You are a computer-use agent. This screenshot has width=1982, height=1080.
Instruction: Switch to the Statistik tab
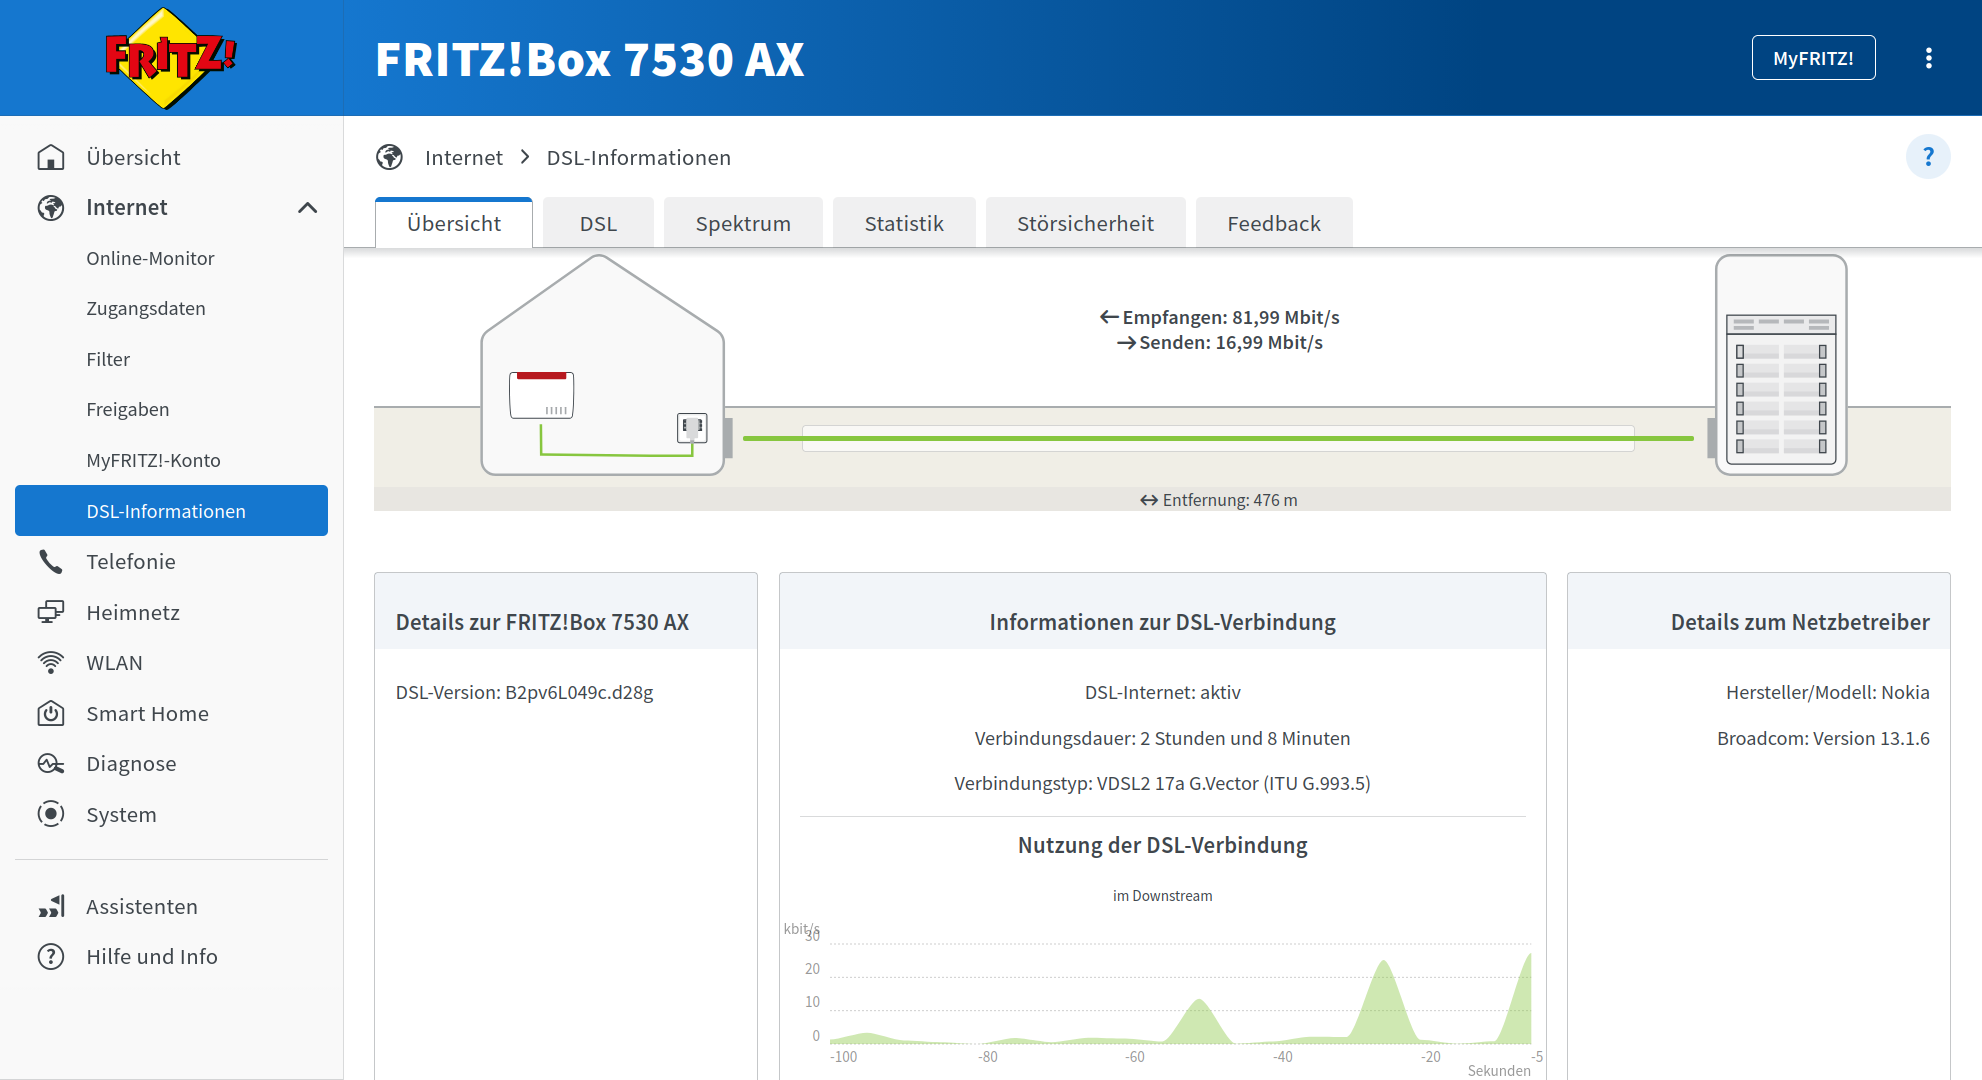coord(904,223)
